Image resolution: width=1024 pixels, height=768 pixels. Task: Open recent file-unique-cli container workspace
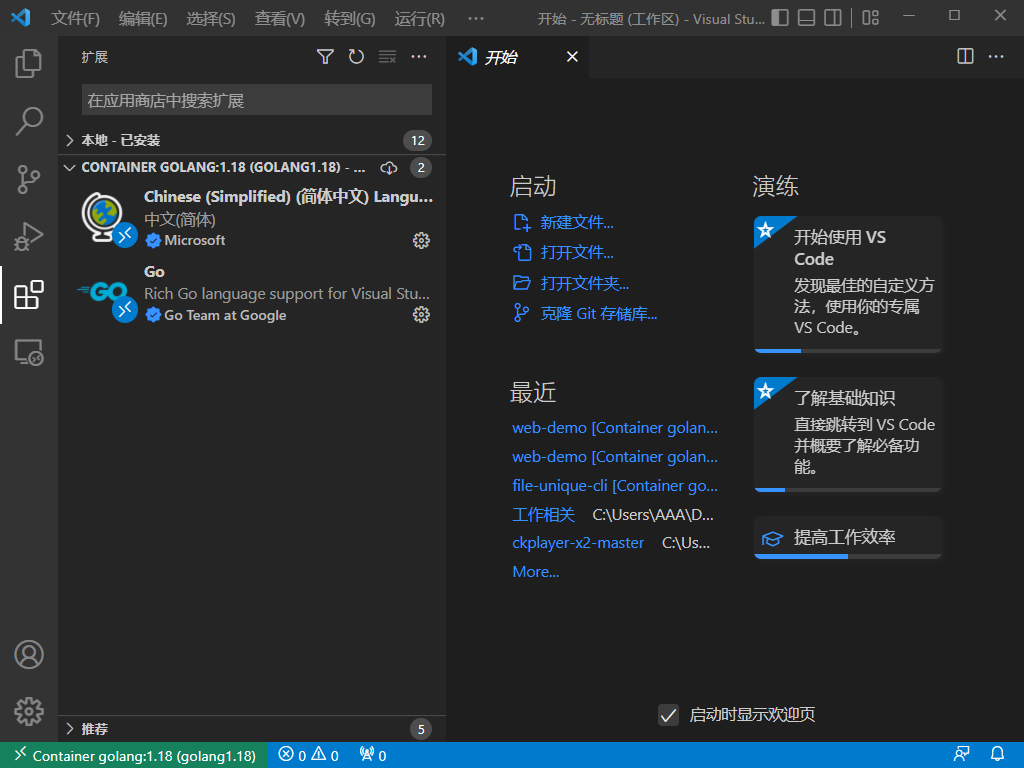615,486
